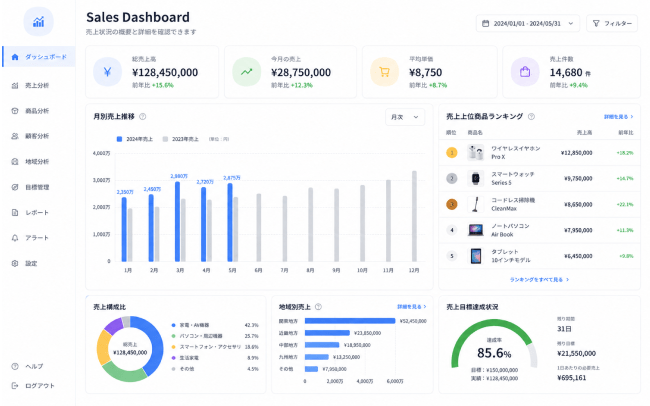
Task: Click the rank 5 badge
Action: (x=451, y=256)
